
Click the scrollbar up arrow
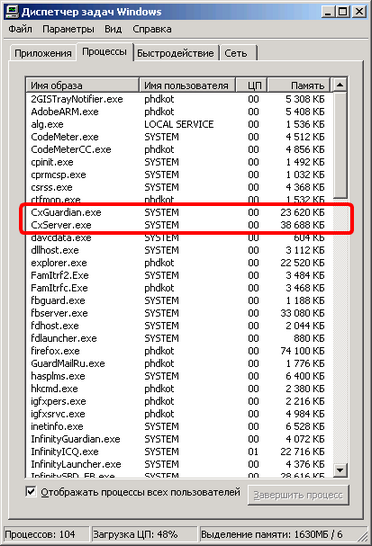pyautogui.click(x=340, y=85)
